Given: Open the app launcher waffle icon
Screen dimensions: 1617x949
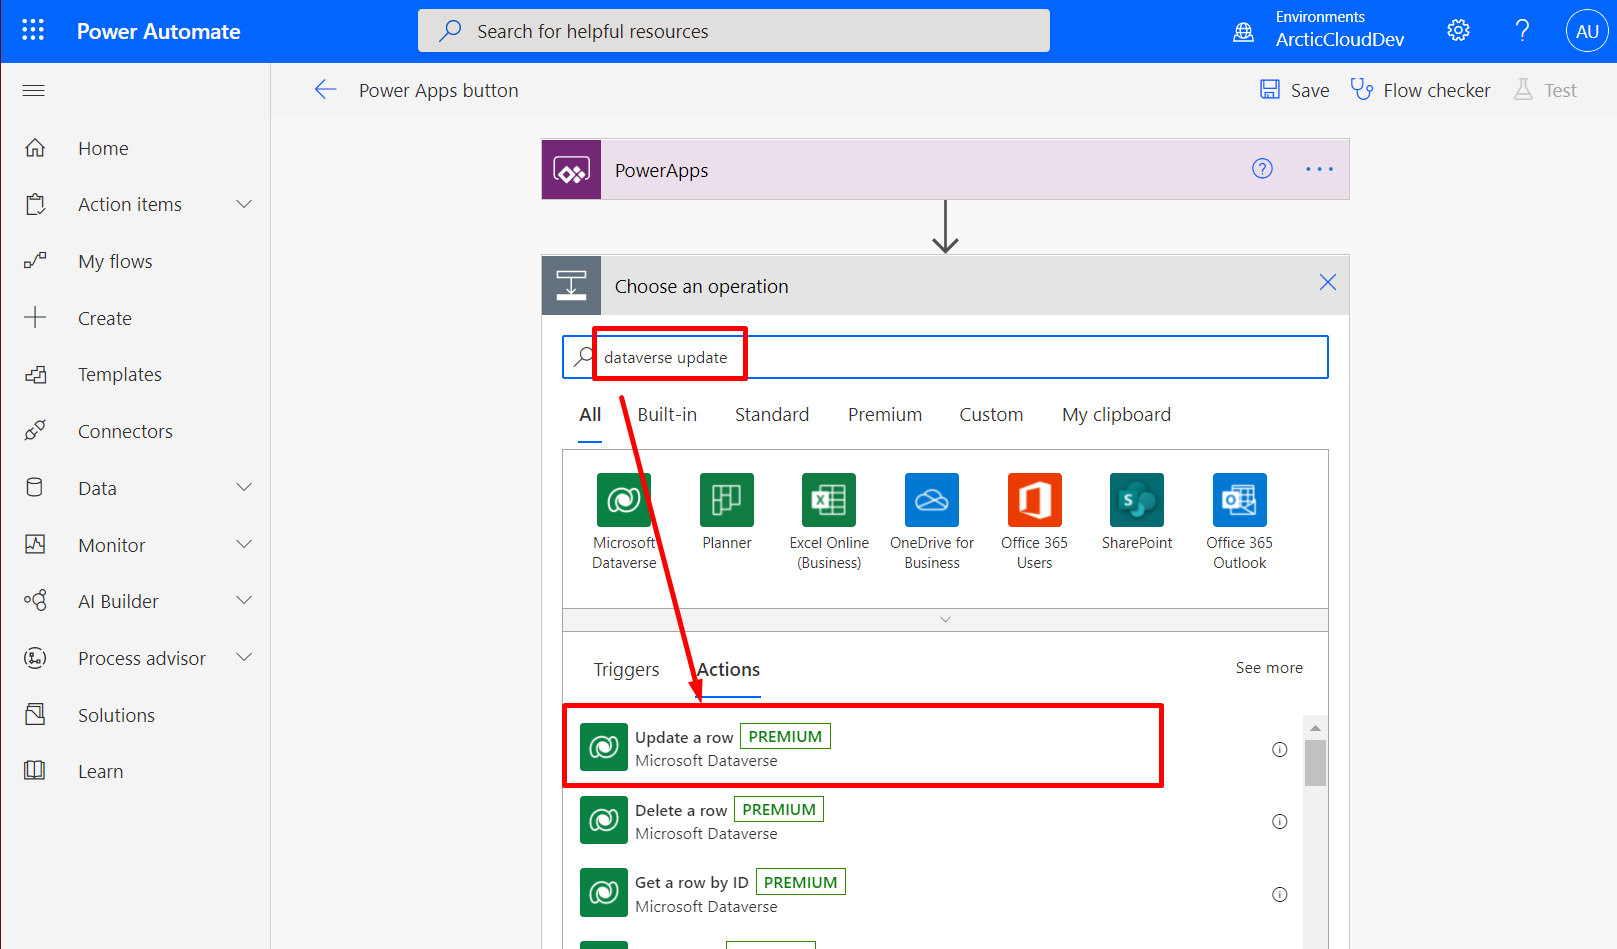Looking at the screenshot, I should [33, 30].
